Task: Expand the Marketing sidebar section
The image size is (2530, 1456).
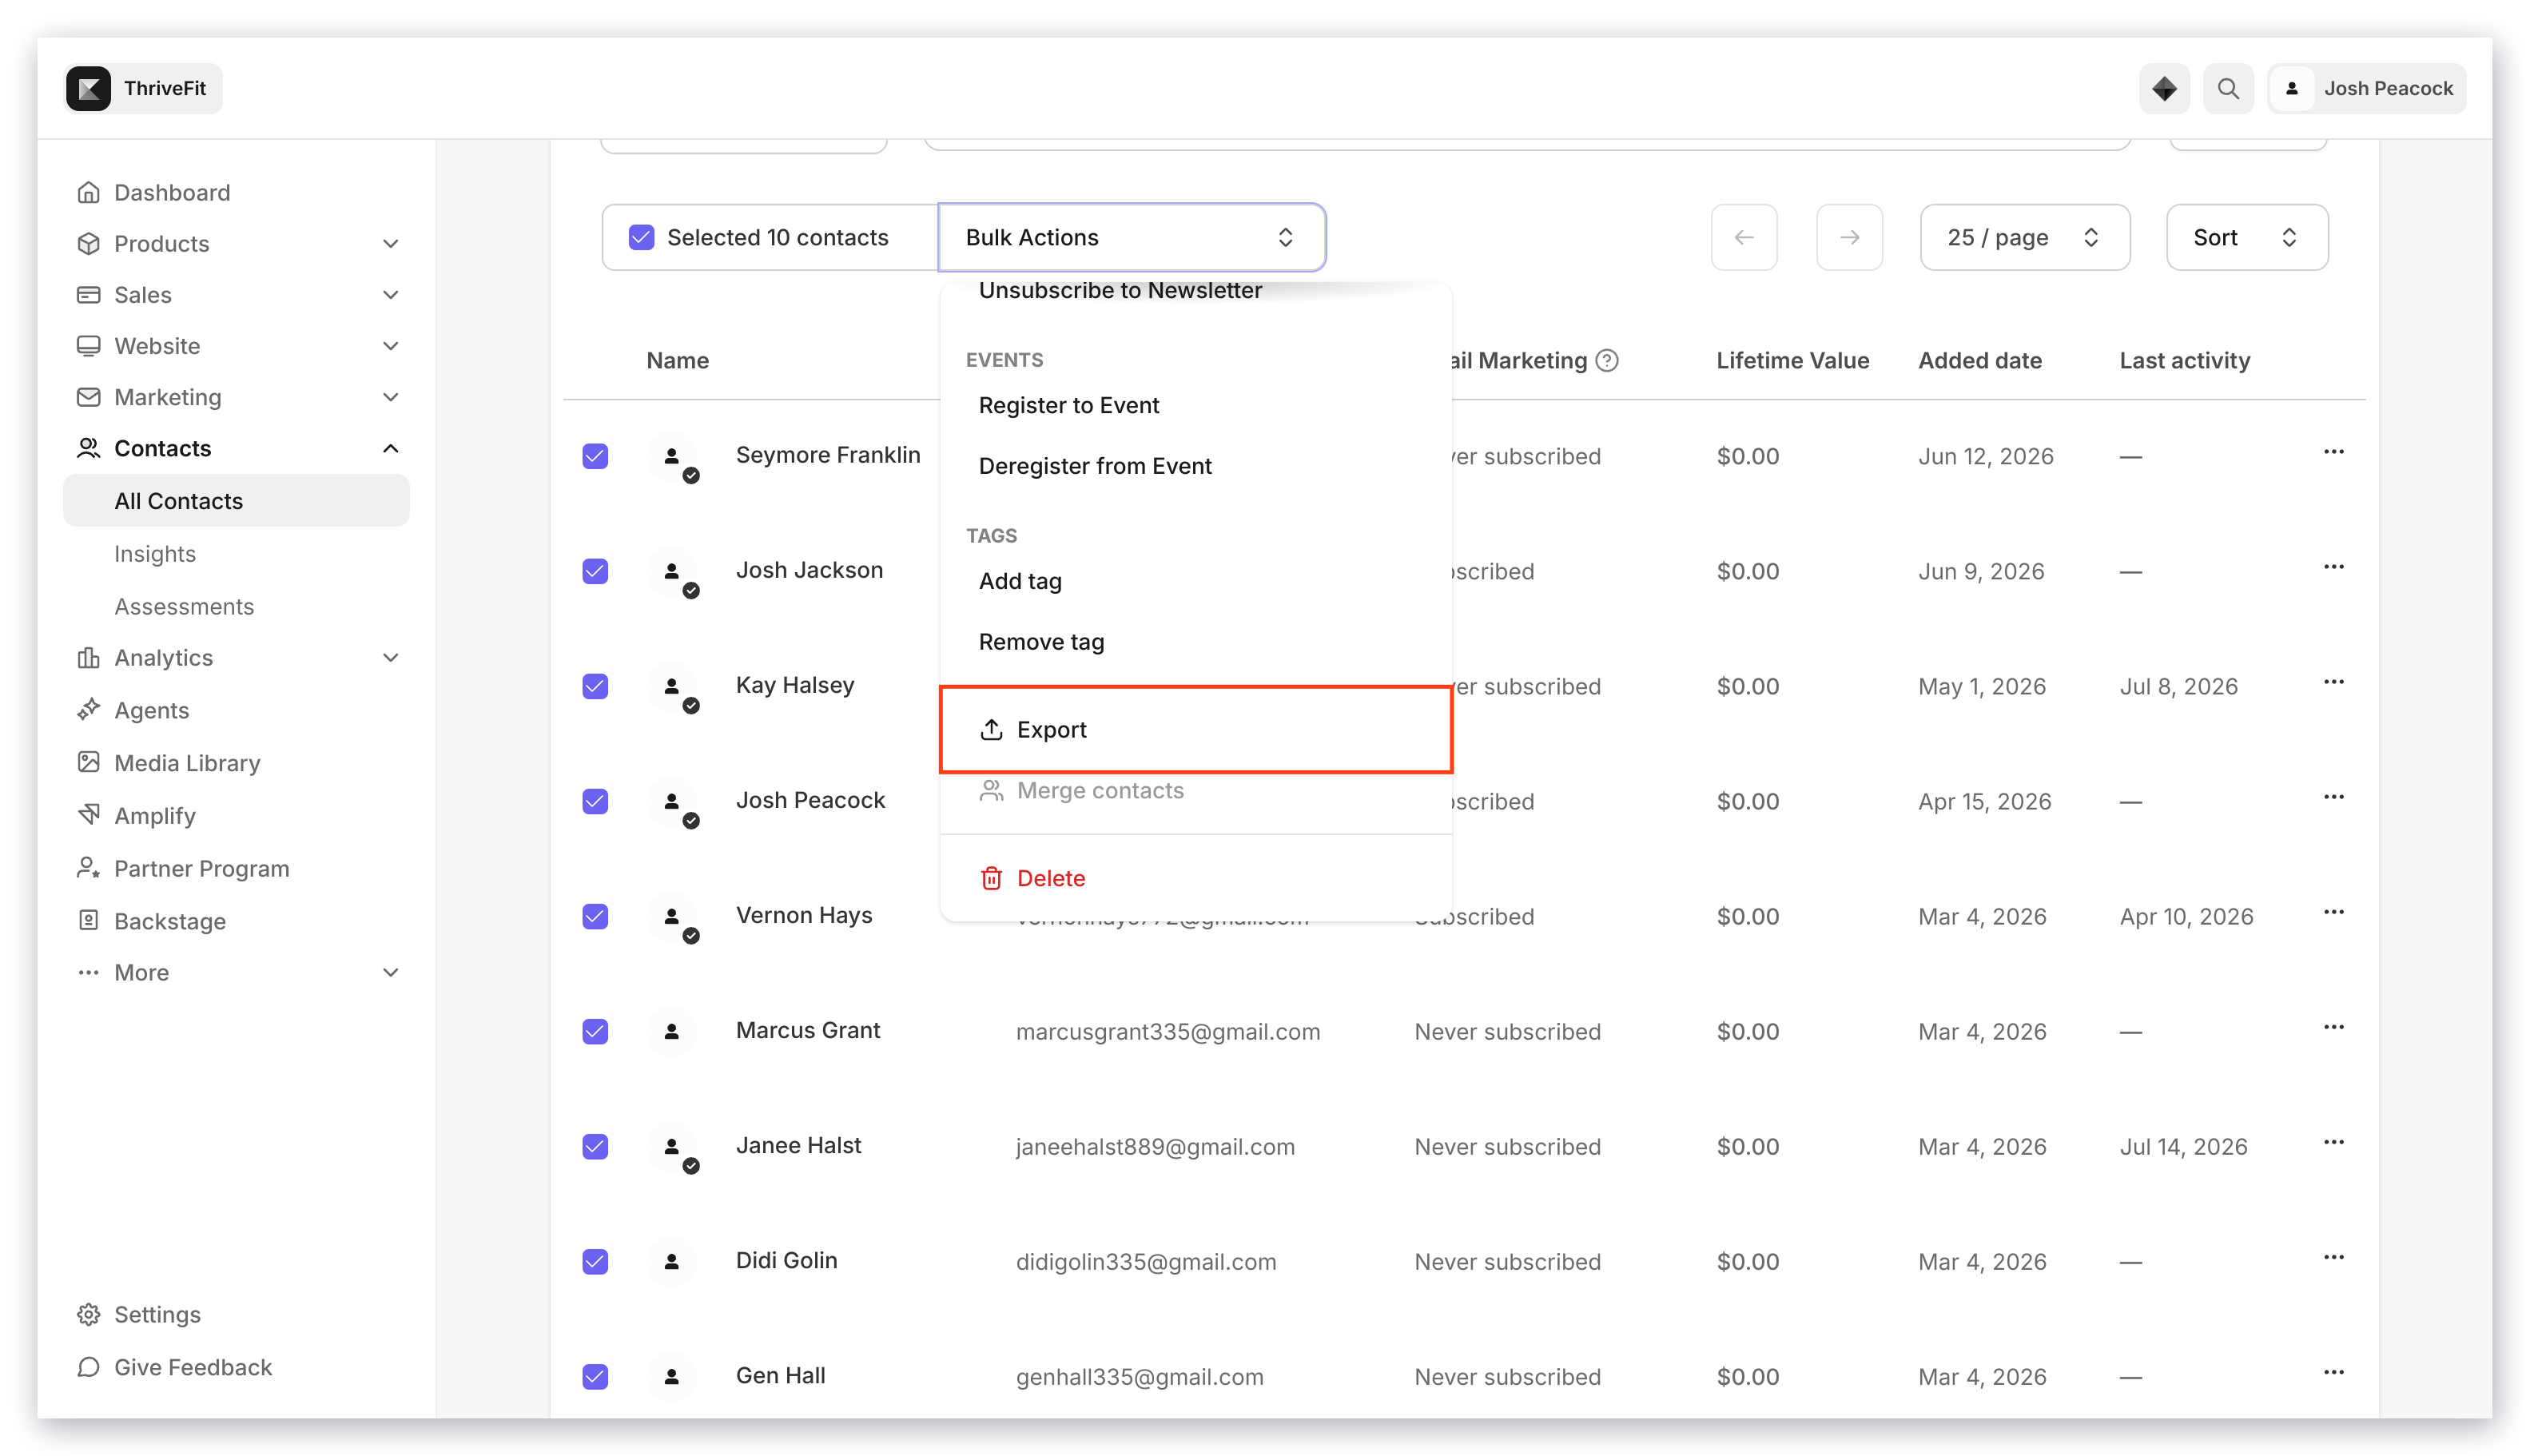Action: pos(391,396)
